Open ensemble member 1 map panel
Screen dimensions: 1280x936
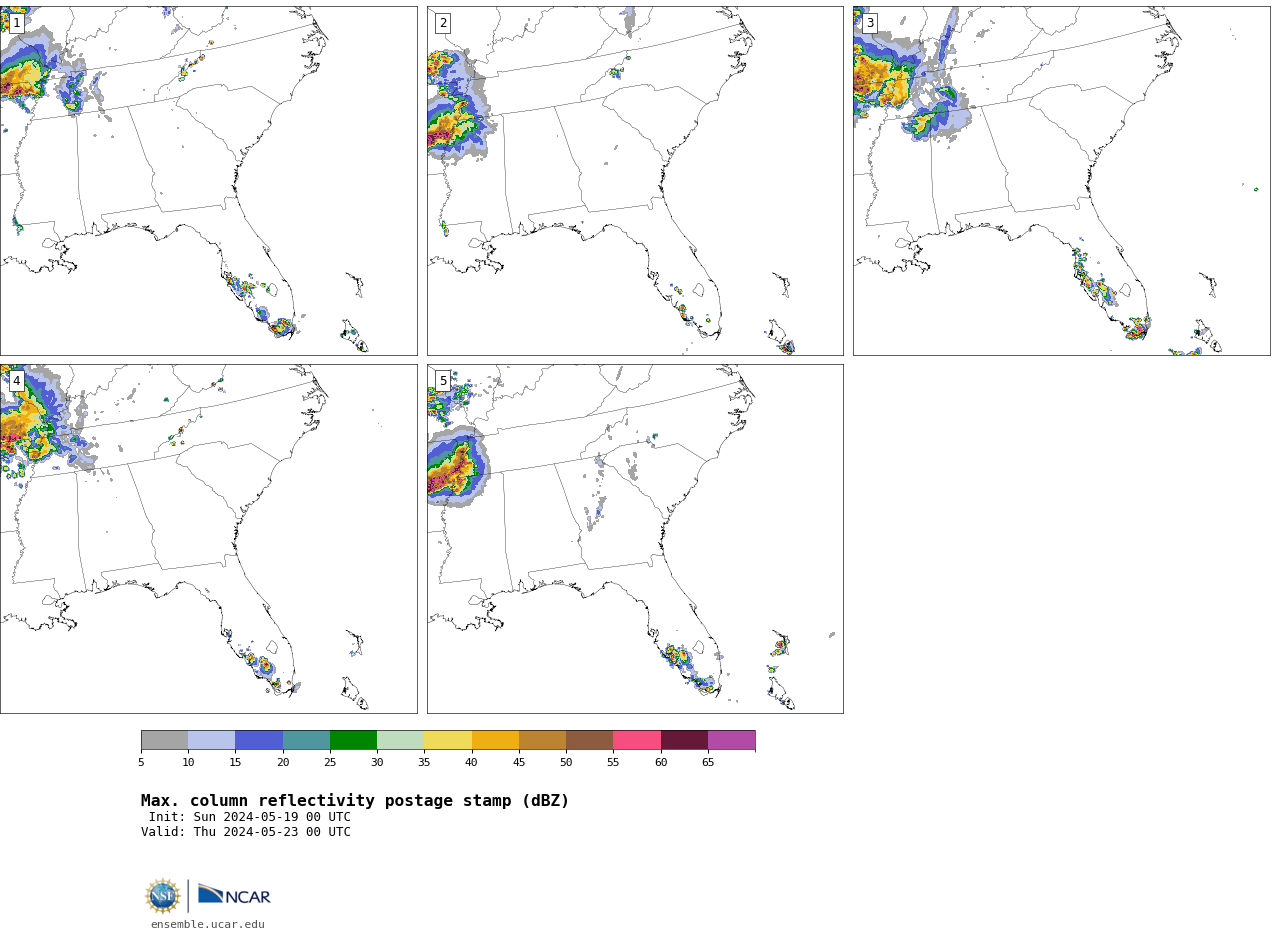pyautogui.click(x=208, y=180)
